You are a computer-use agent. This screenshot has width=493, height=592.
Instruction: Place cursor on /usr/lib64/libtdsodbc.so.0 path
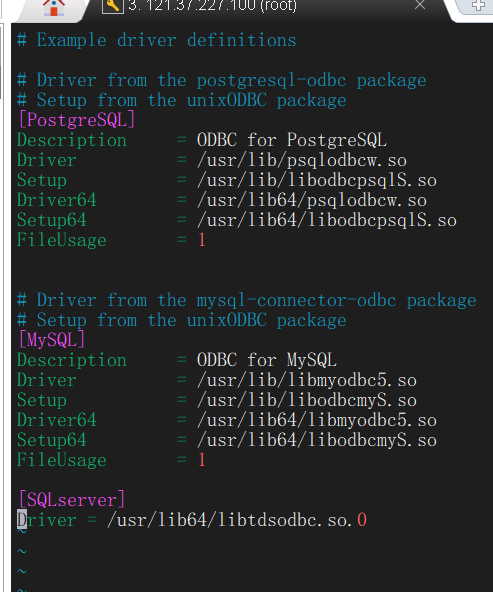(x=237, y=520)
